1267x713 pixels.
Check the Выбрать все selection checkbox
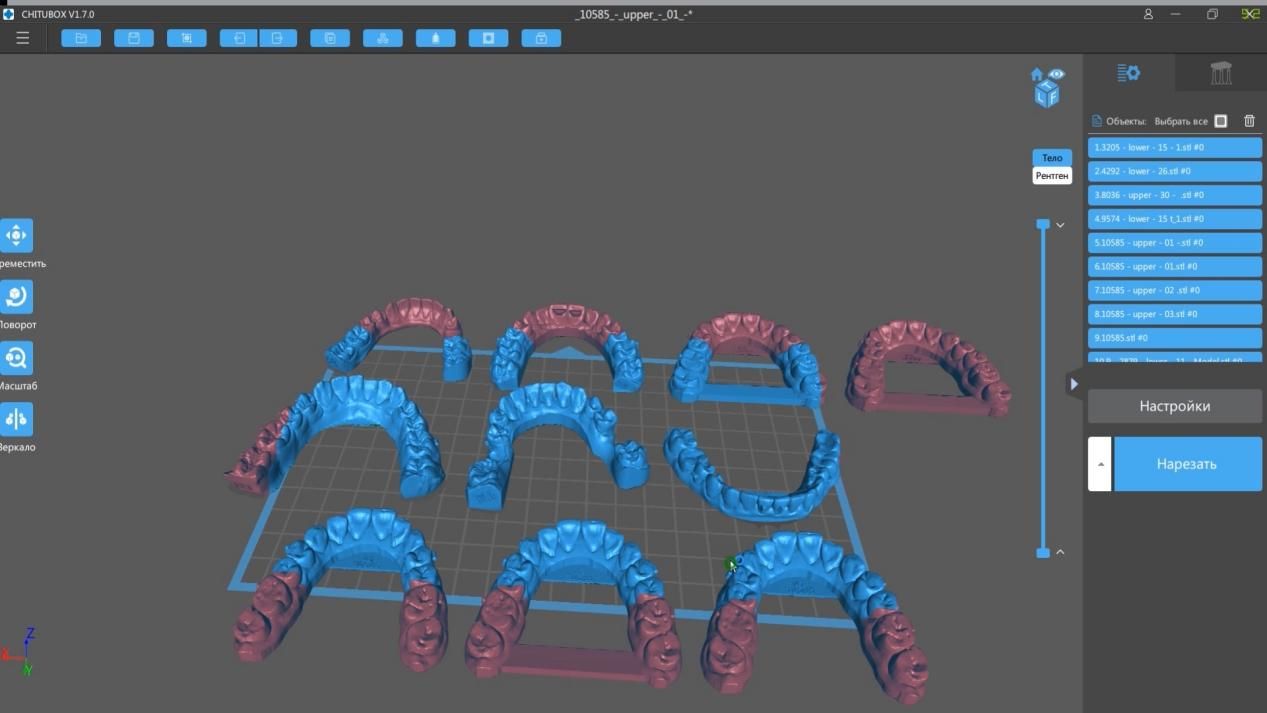pos(1220,120)
